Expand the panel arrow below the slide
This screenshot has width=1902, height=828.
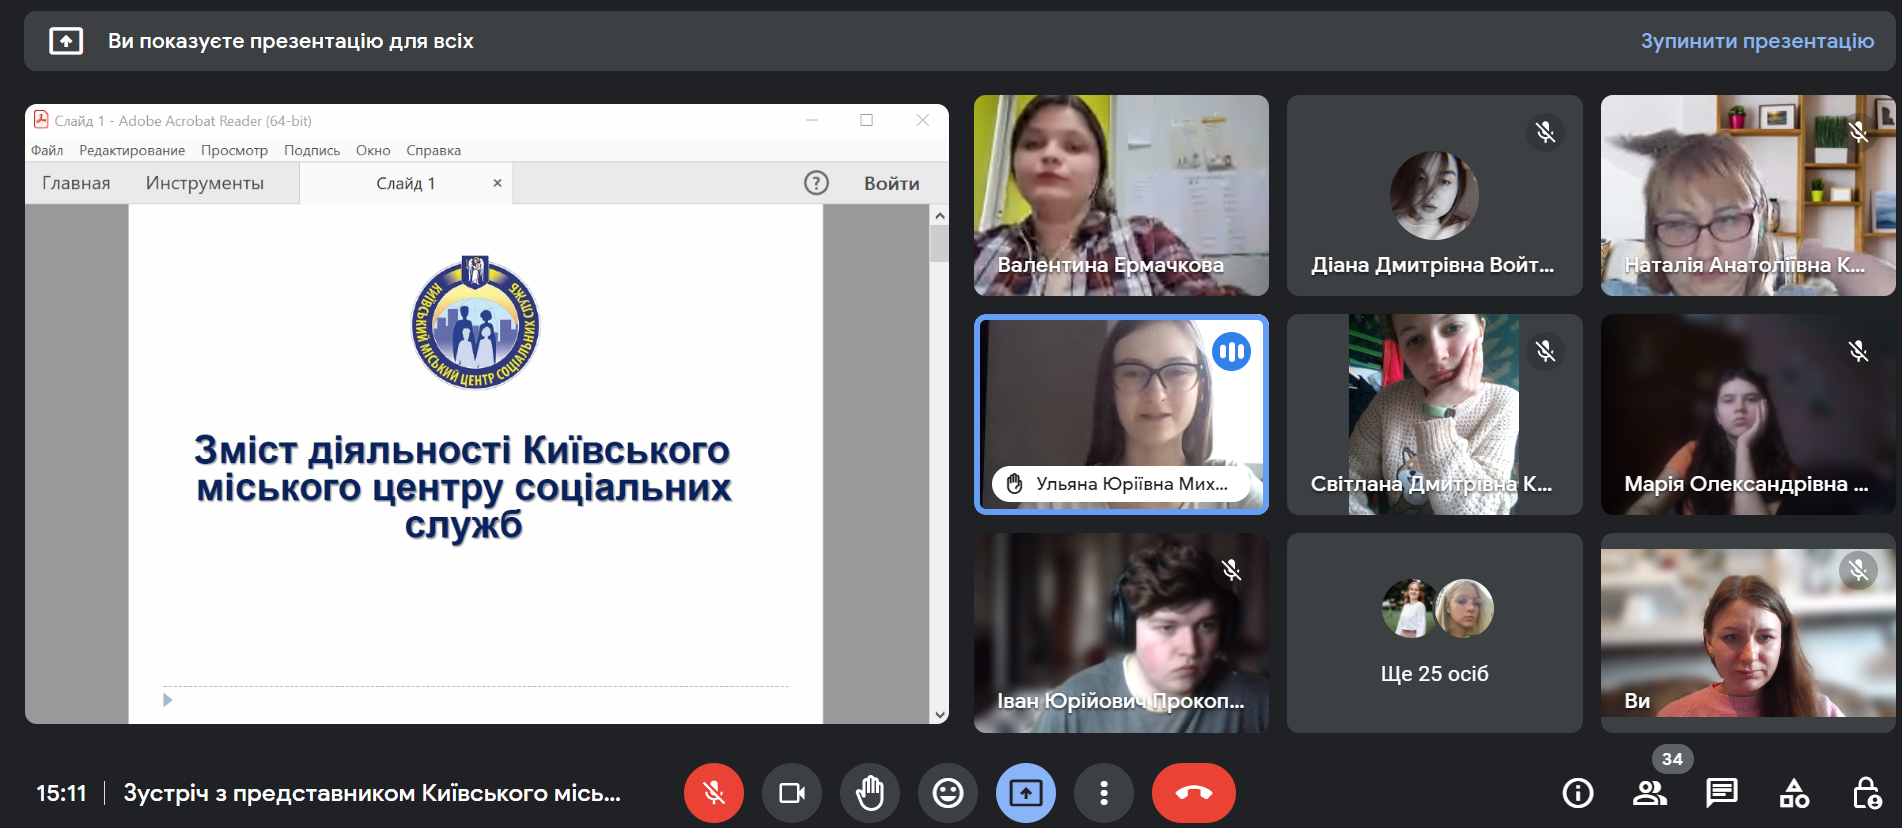[x=167, y=700]
